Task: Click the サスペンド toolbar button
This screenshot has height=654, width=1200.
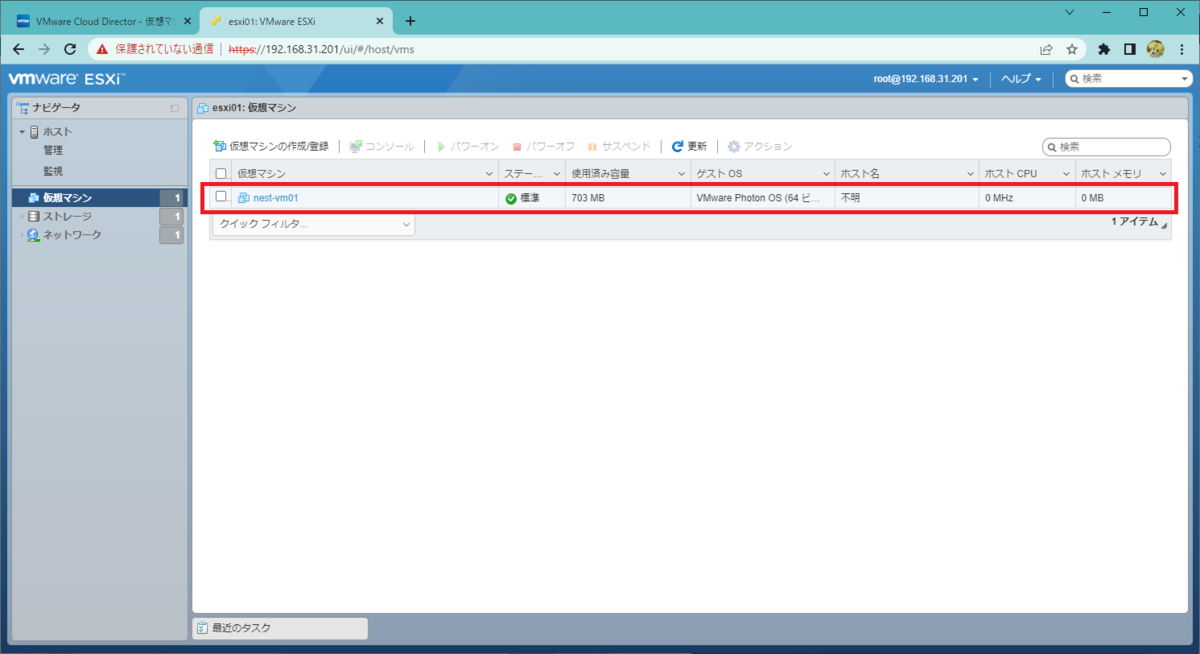Action: tap(619, 146)
